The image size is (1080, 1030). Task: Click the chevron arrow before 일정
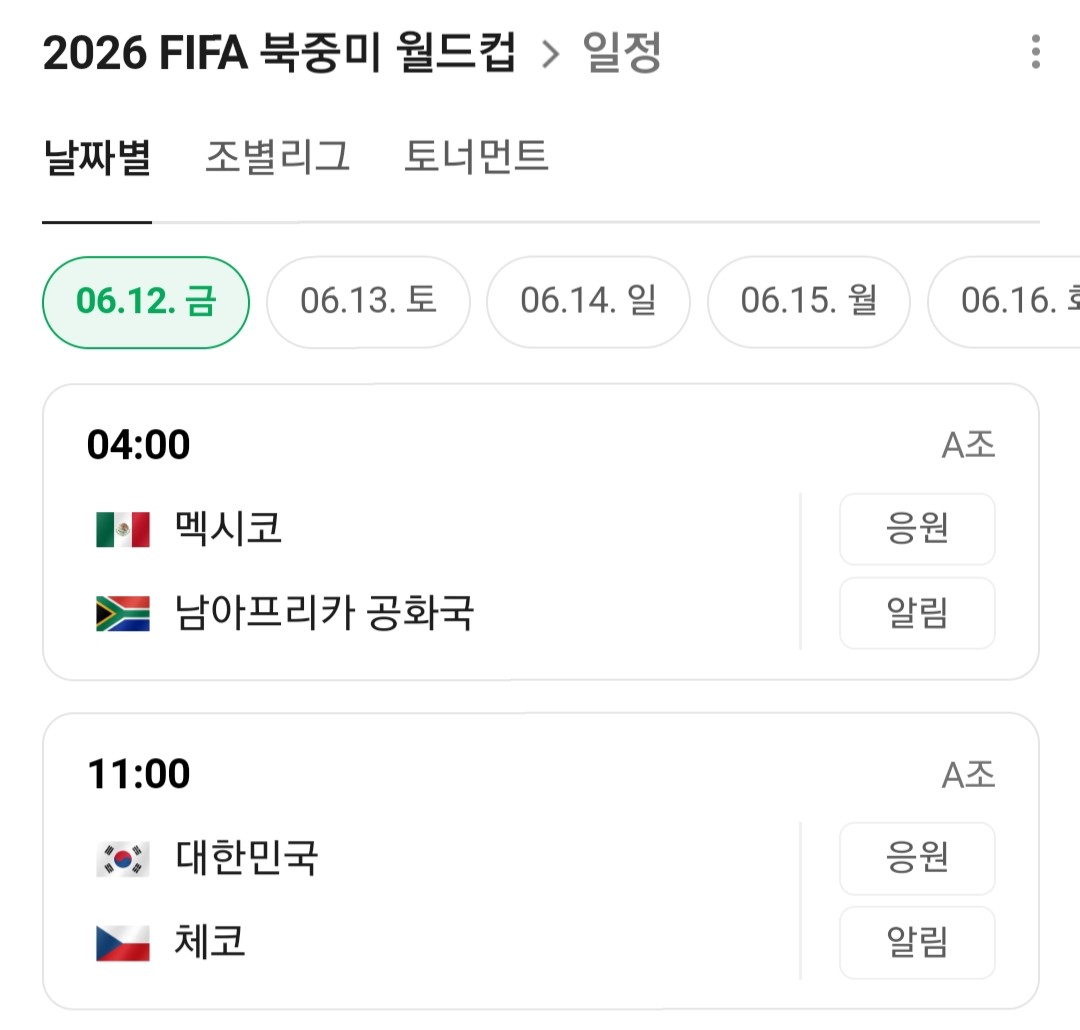[550, 54]
